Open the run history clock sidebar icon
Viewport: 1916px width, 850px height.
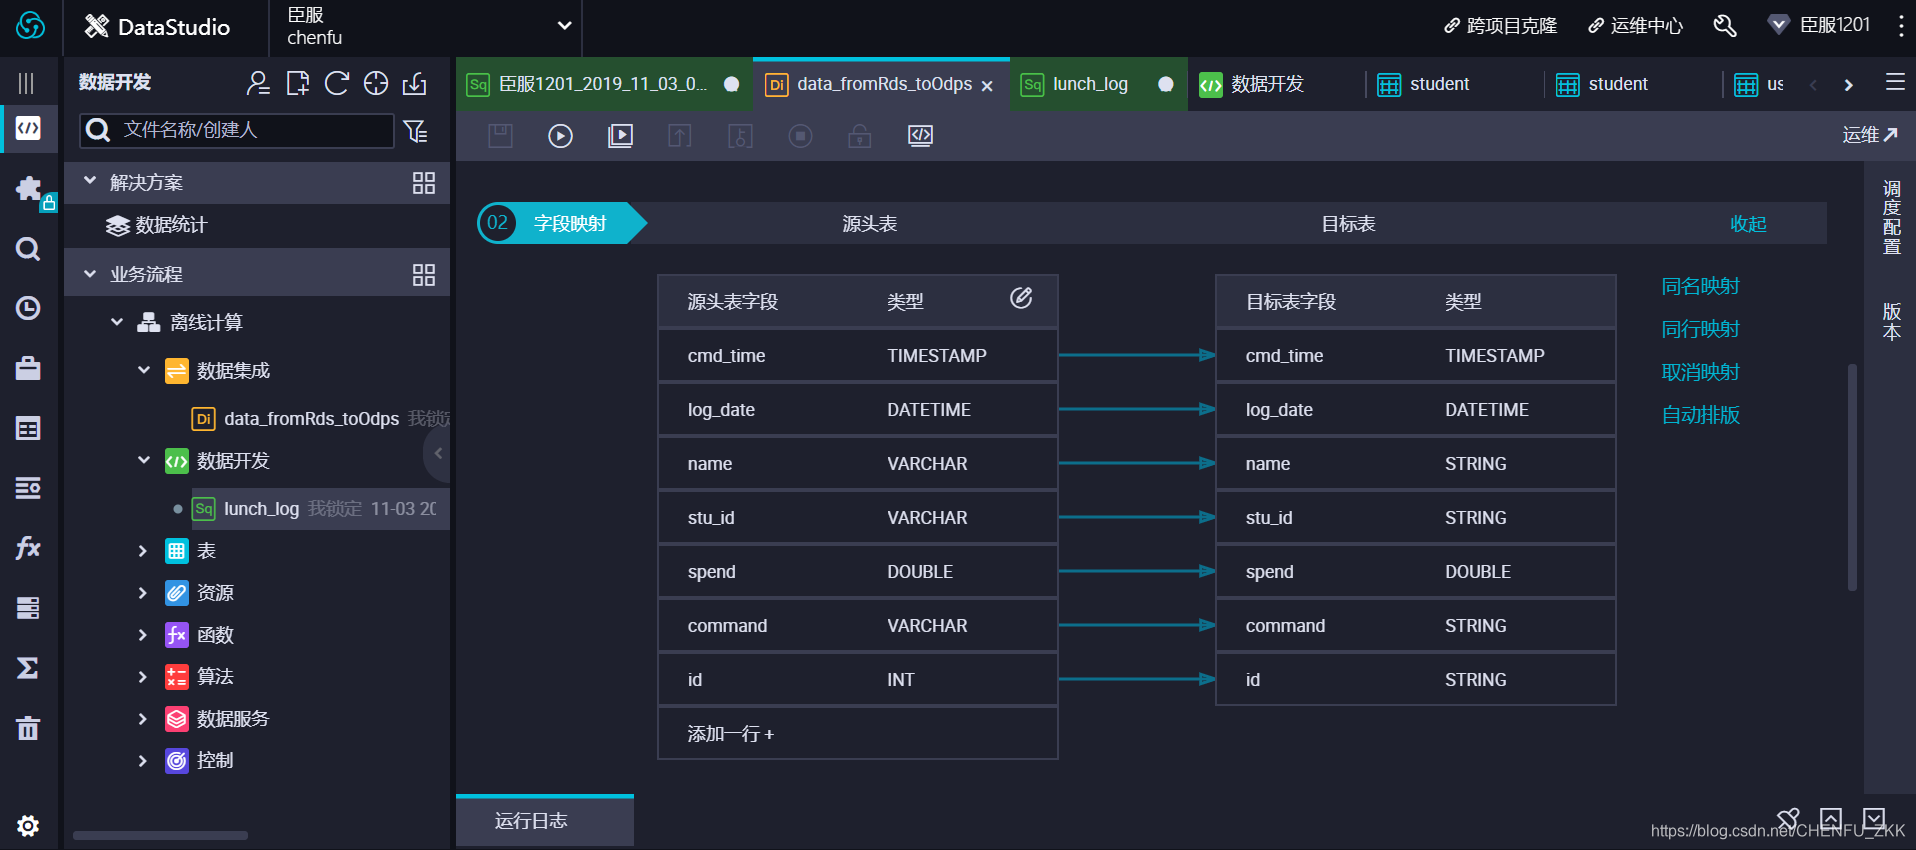(28, 308)
